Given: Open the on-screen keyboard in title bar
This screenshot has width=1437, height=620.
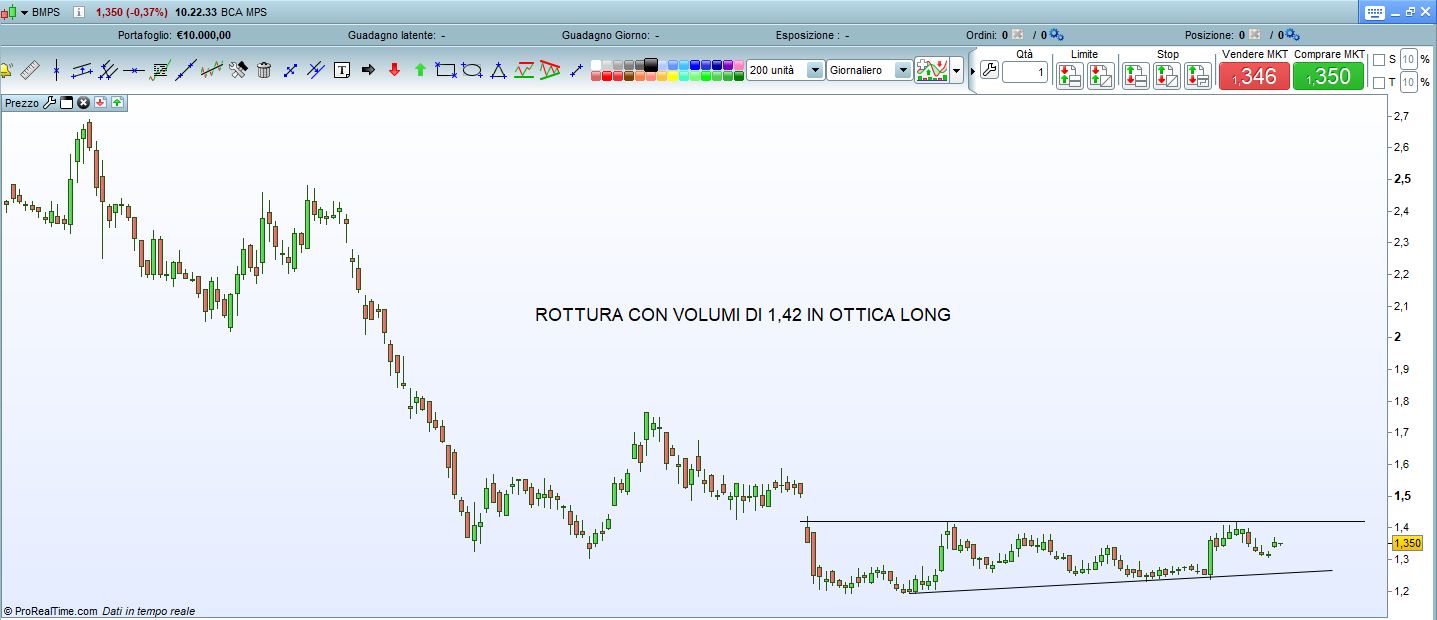Looking at the screenshot, I should (x=1373, y=12).
